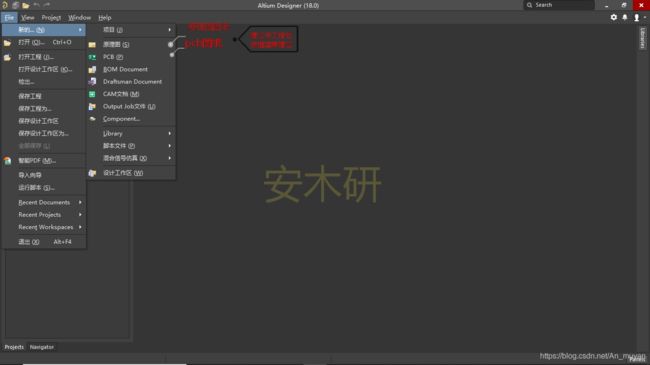Viewport: 650px width, 365px height.
Task: Expand the Library submenu arrow
Action: click(170, 134)
